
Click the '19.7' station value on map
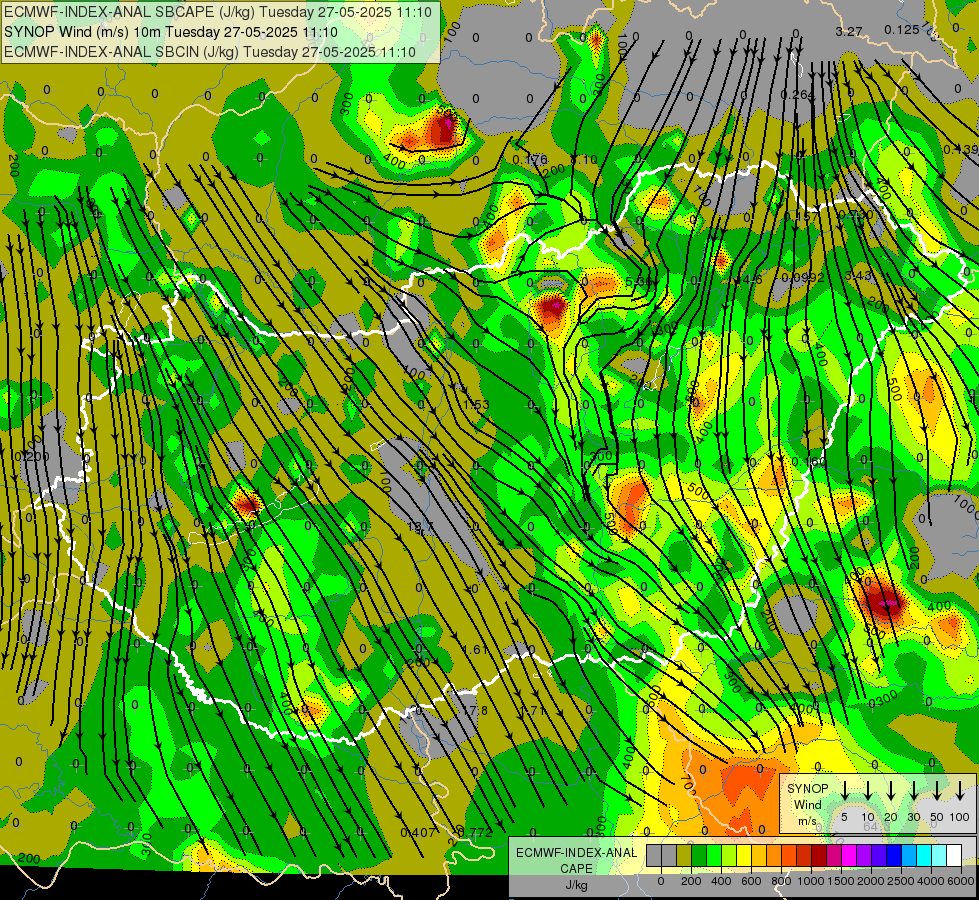coord(420,528)
